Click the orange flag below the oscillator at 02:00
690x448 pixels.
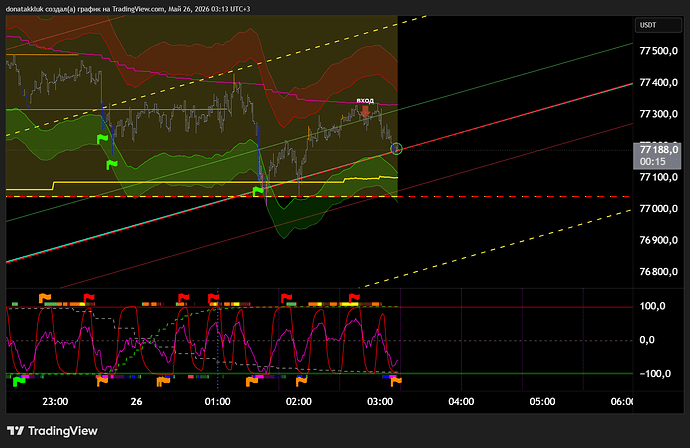301,381
